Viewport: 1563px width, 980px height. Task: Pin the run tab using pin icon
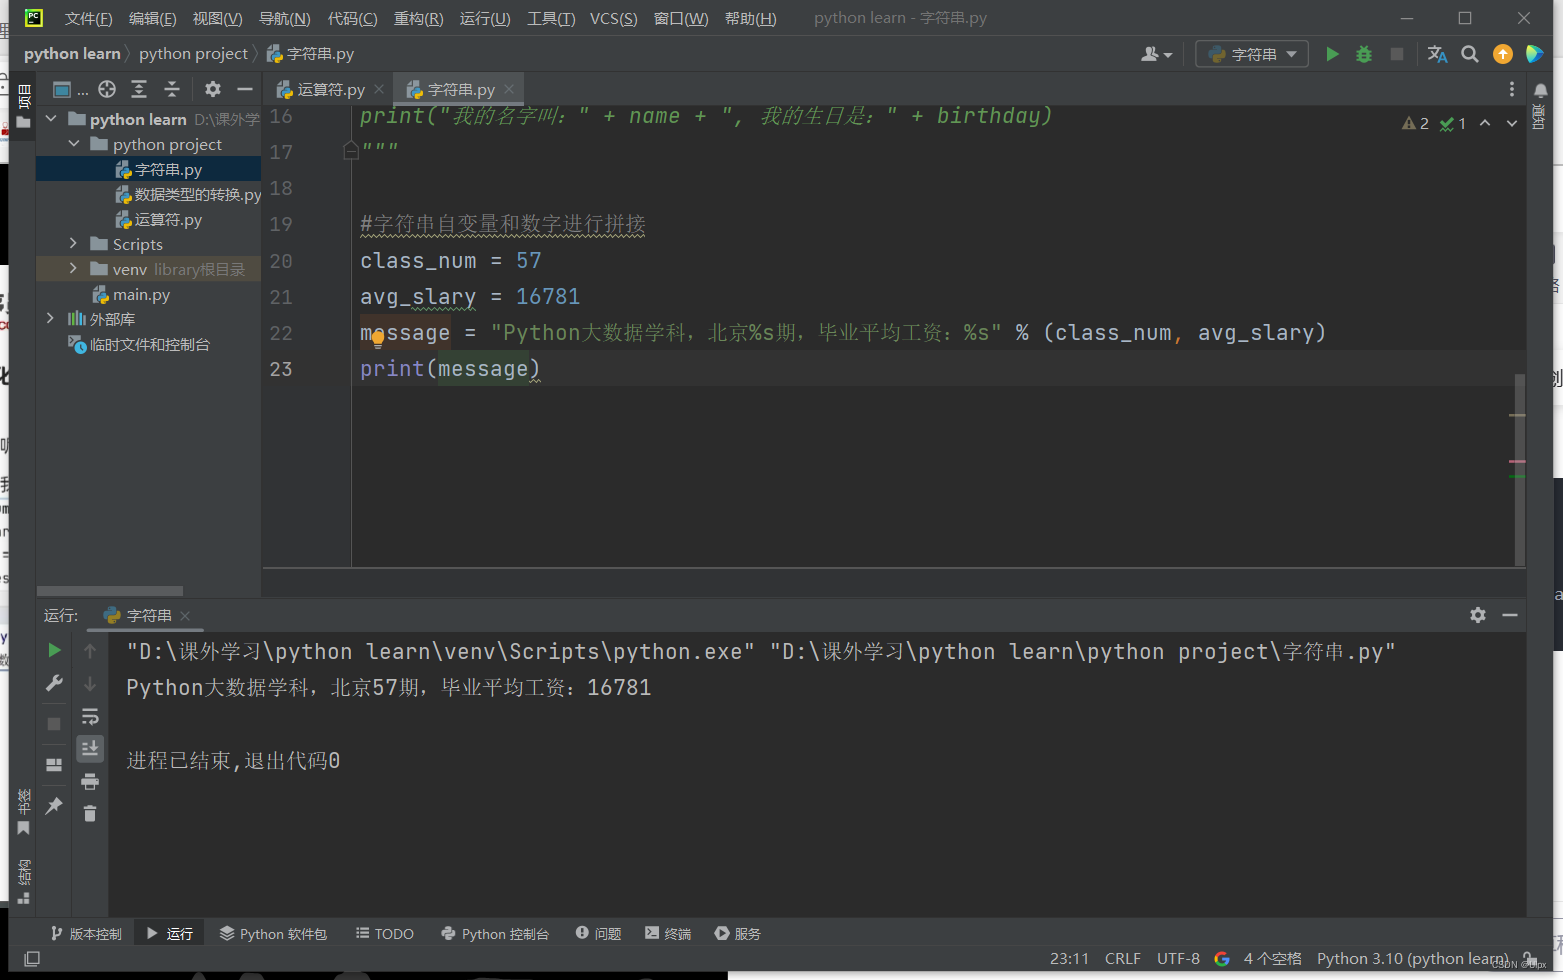[53, 806]
